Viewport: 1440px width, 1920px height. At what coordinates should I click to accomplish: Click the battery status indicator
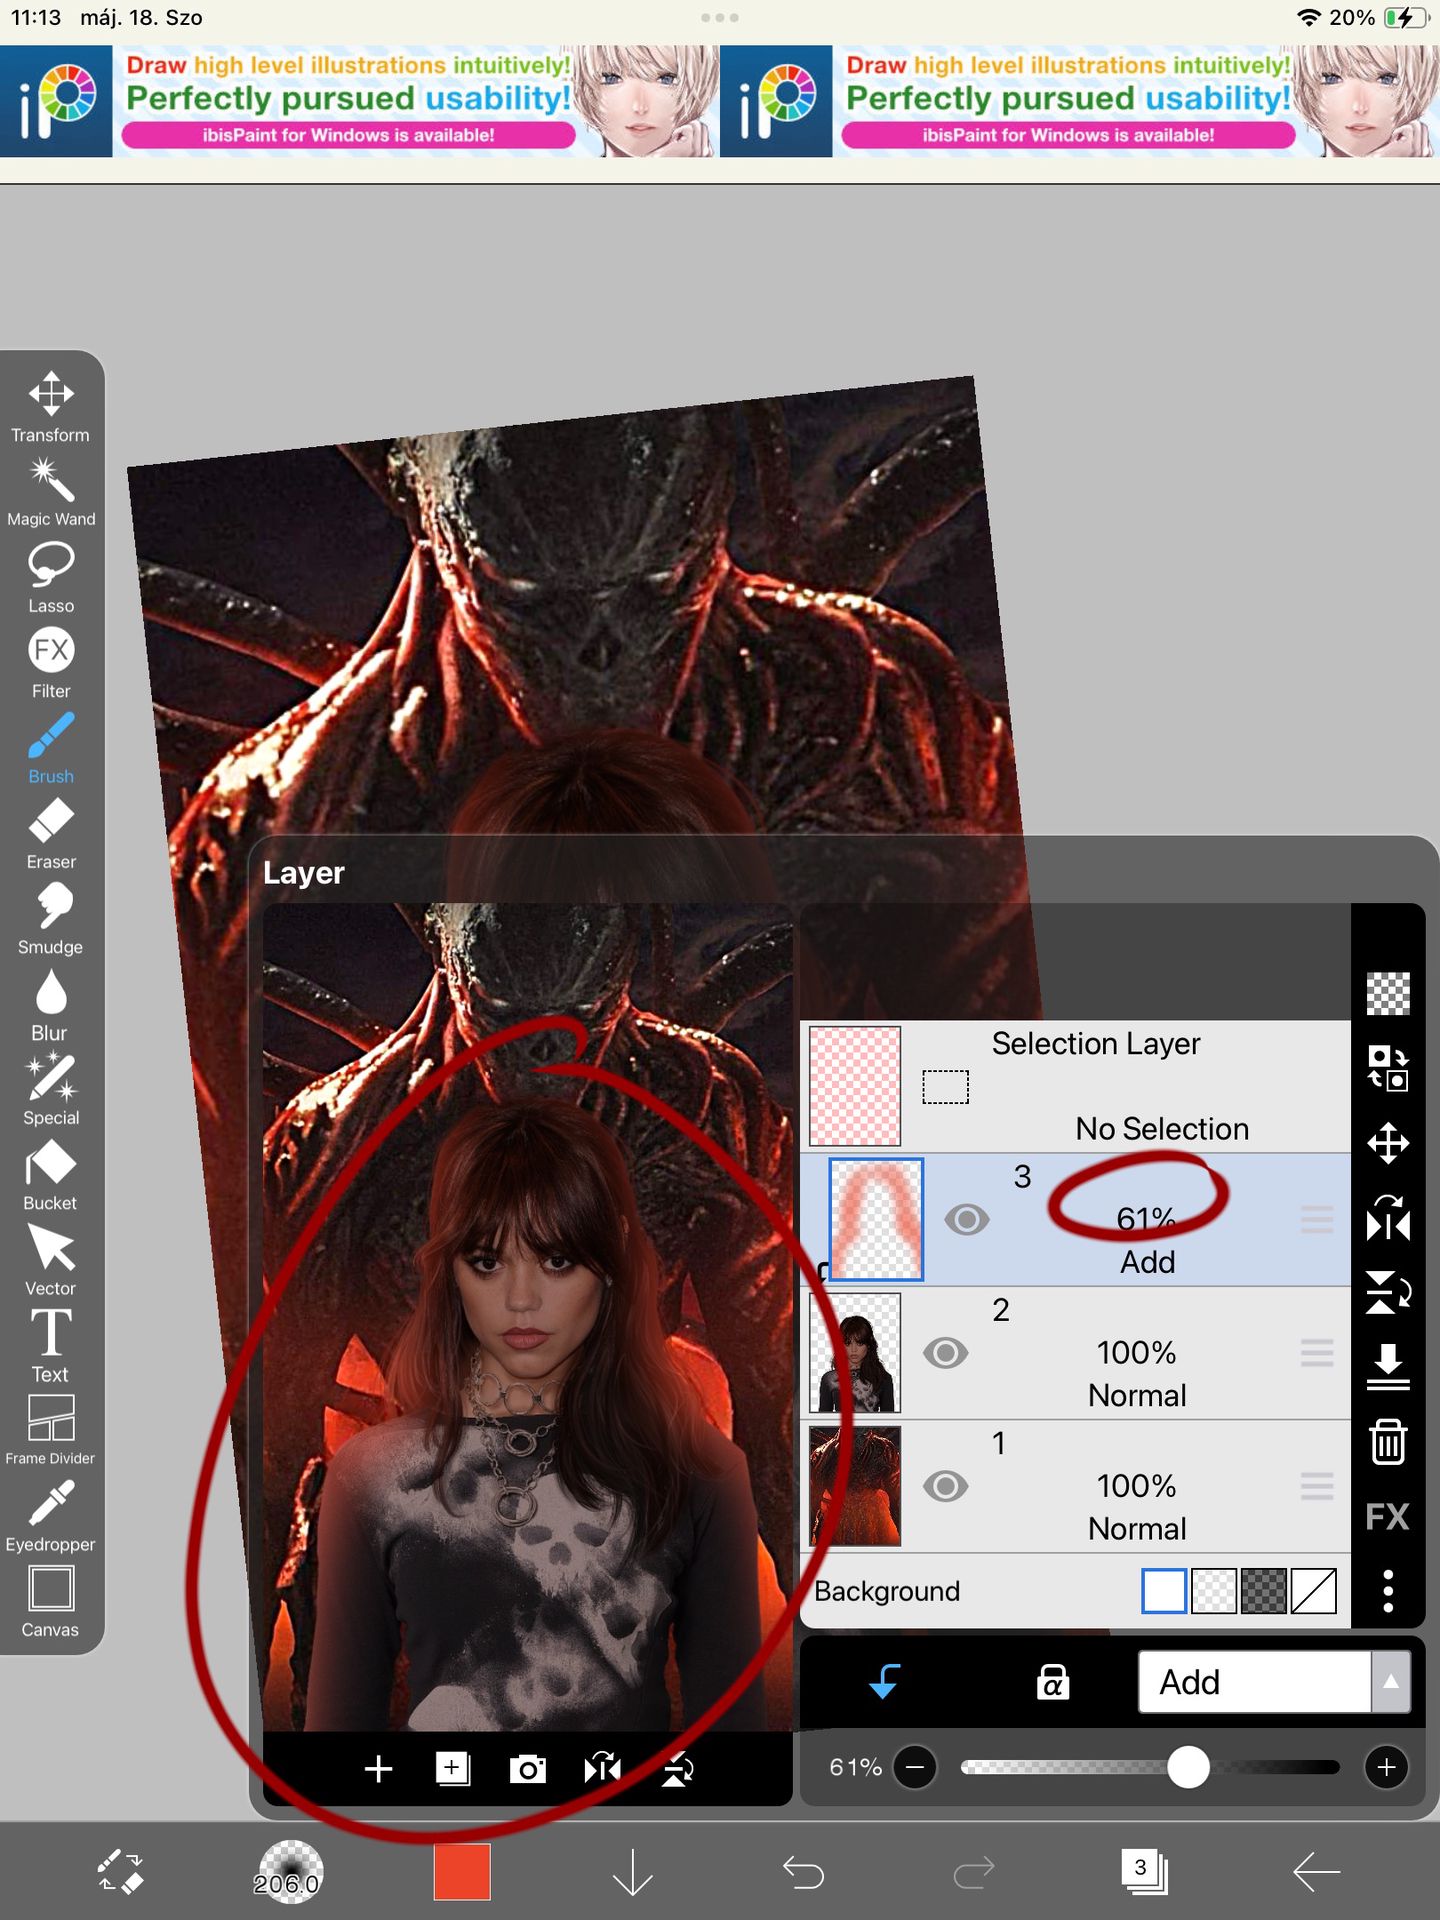pyautogui.click(x=1406, y=18)
